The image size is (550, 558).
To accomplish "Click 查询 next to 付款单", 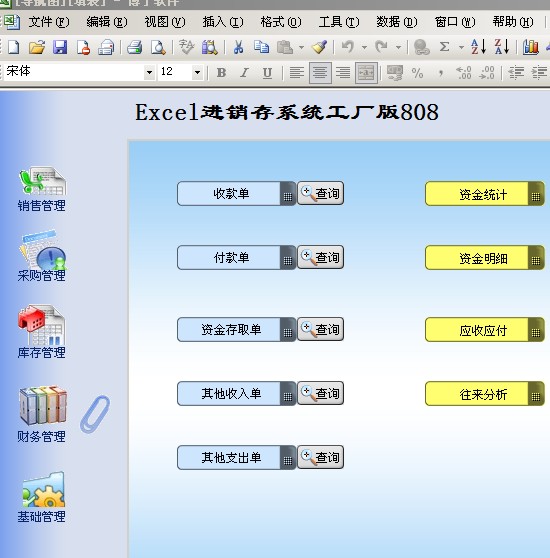I will point(321,257).
